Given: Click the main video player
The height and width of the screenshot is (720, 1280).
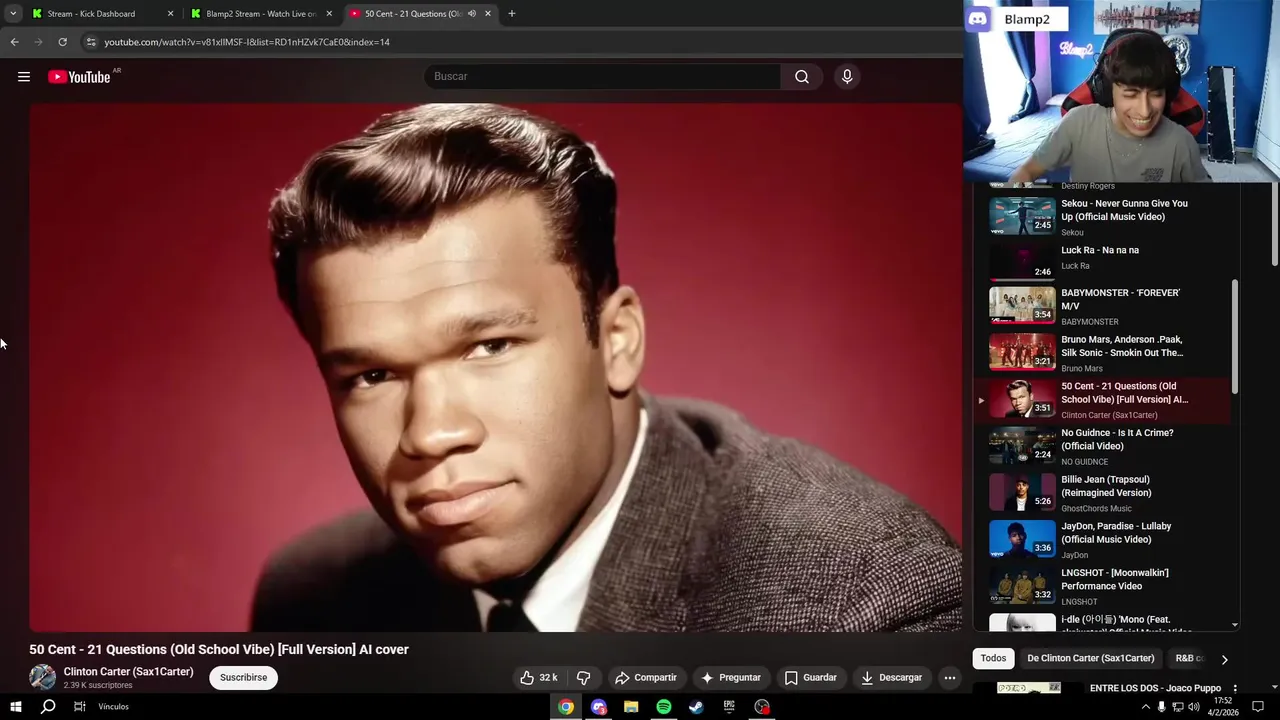Looking at the screenshot, I should [x=495, y=367].
